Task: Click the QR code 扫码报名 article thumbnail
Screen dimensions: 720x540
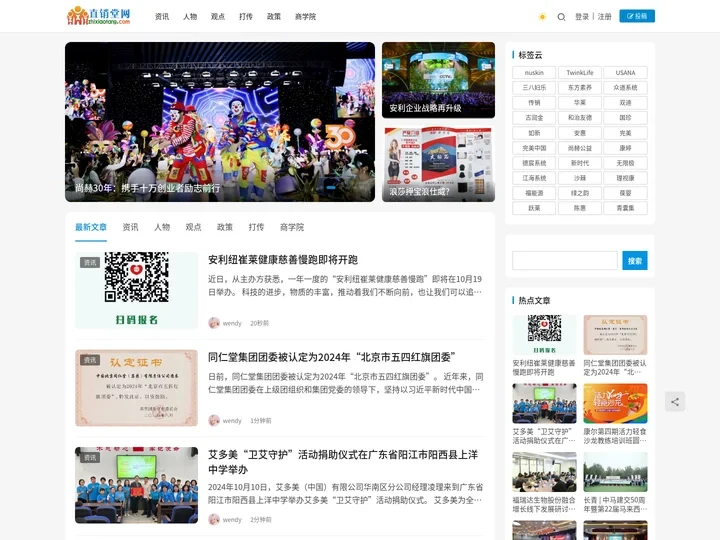Action: click(136, 290)
